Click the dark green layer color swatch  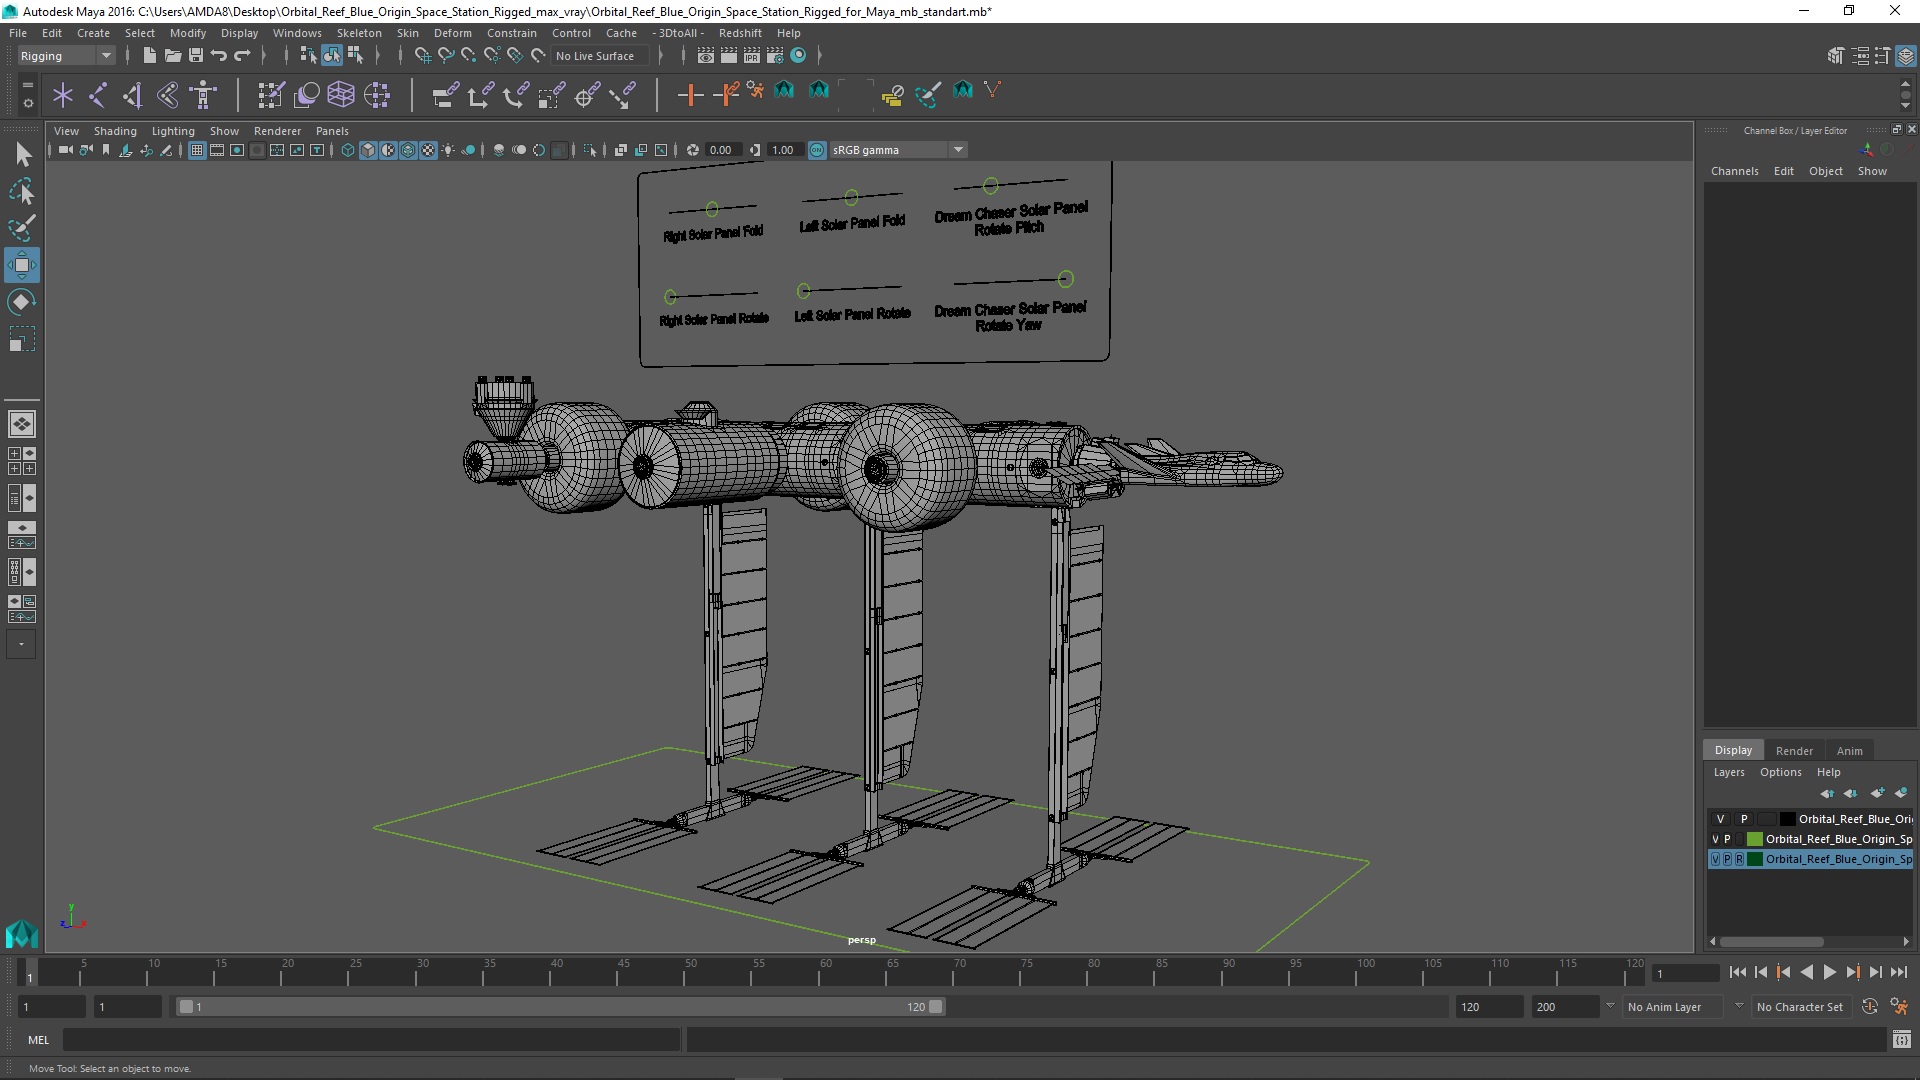tap(1754, 859)
